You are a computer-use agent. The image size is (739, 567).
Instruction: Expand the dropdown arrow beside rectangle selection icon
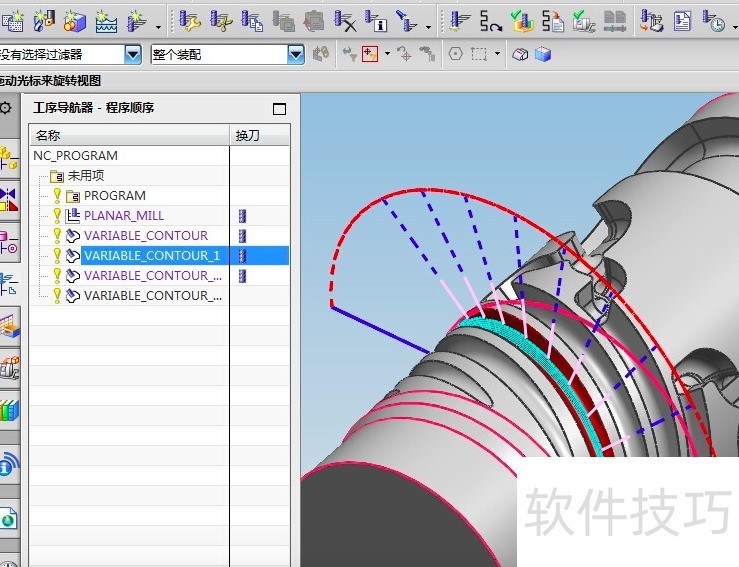[497, 54]
